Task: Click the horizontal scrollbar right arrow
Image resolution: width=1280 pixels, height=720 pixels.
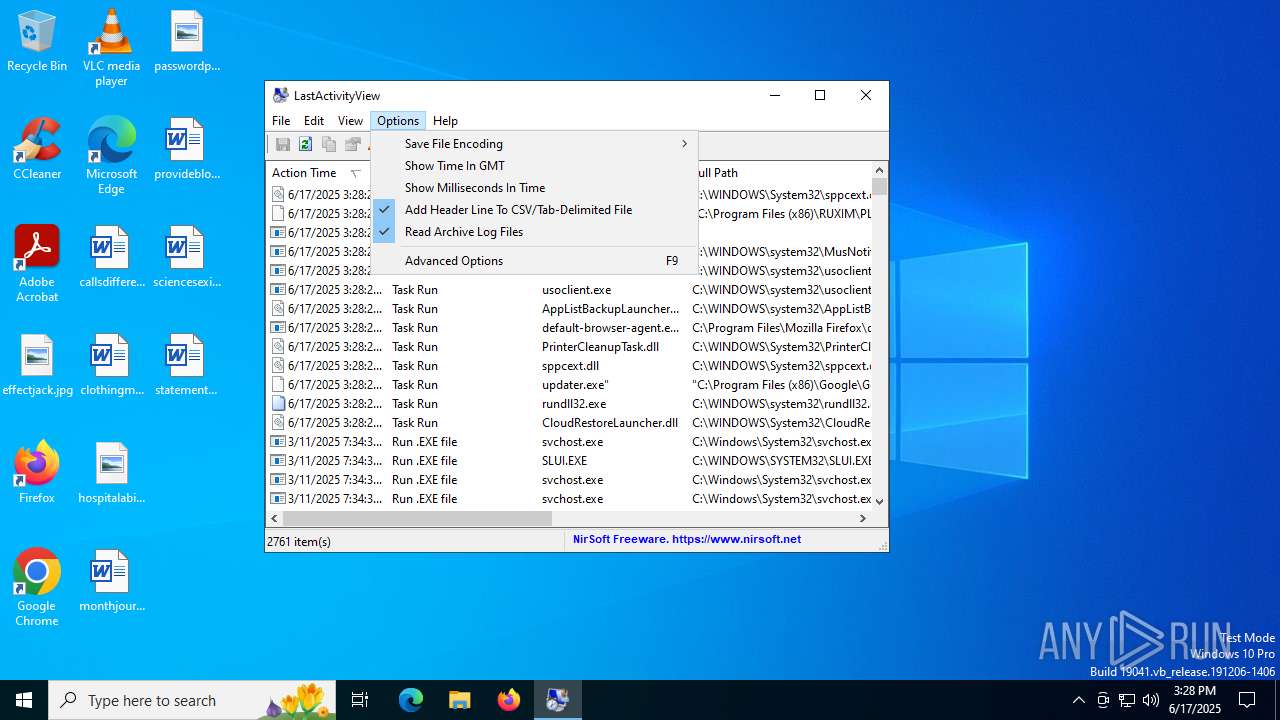Action: click(863, 518)
